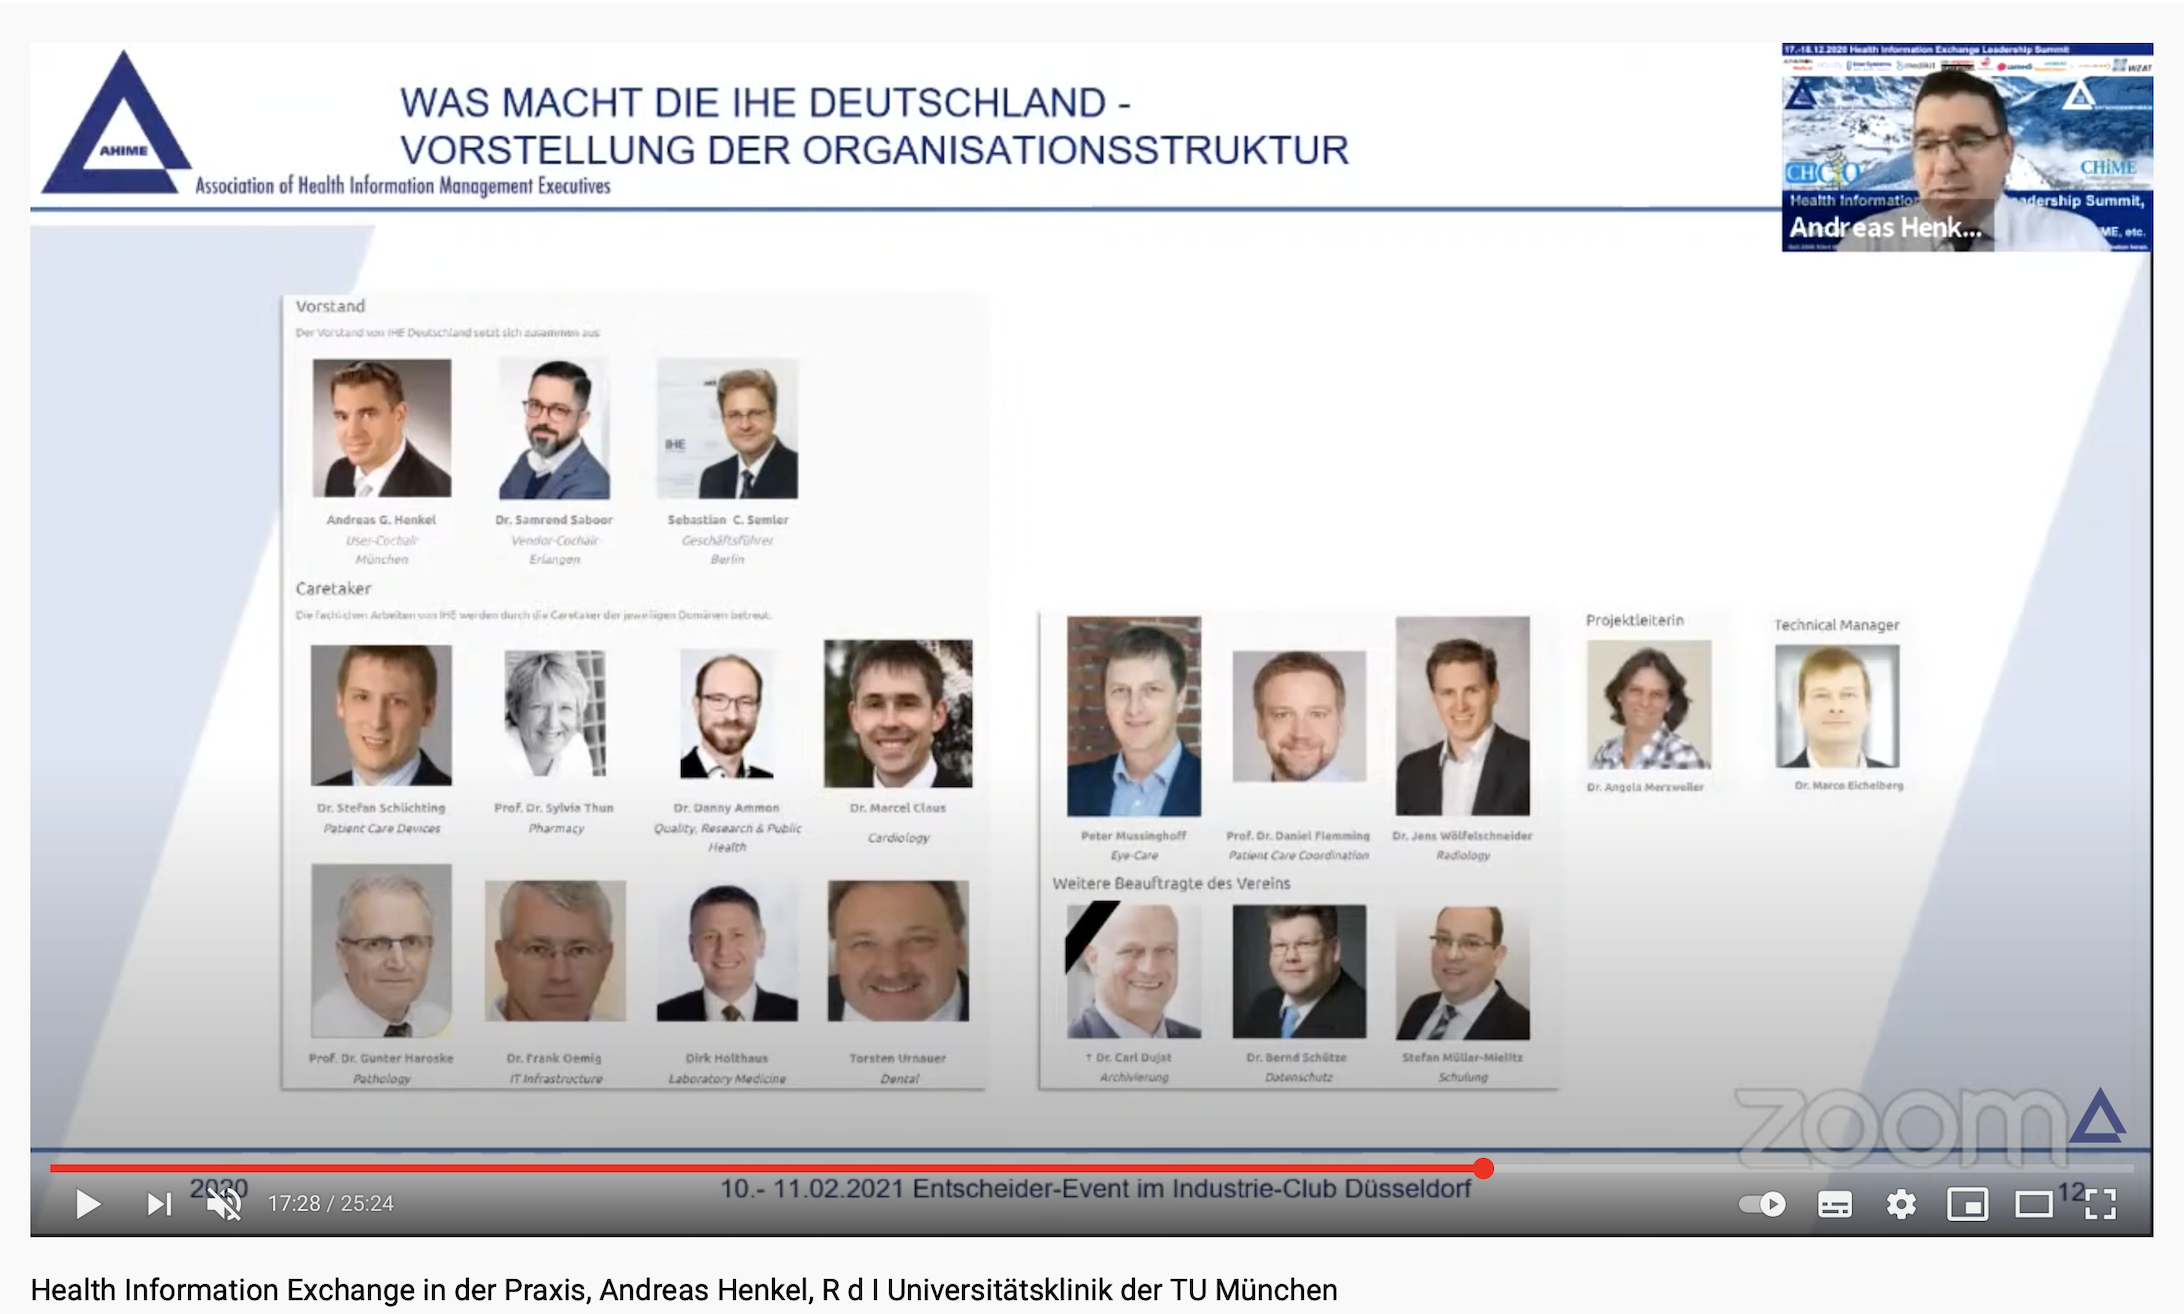
Task: Click the 17:28 / 25:24 time display
Action: point(331,1204)
